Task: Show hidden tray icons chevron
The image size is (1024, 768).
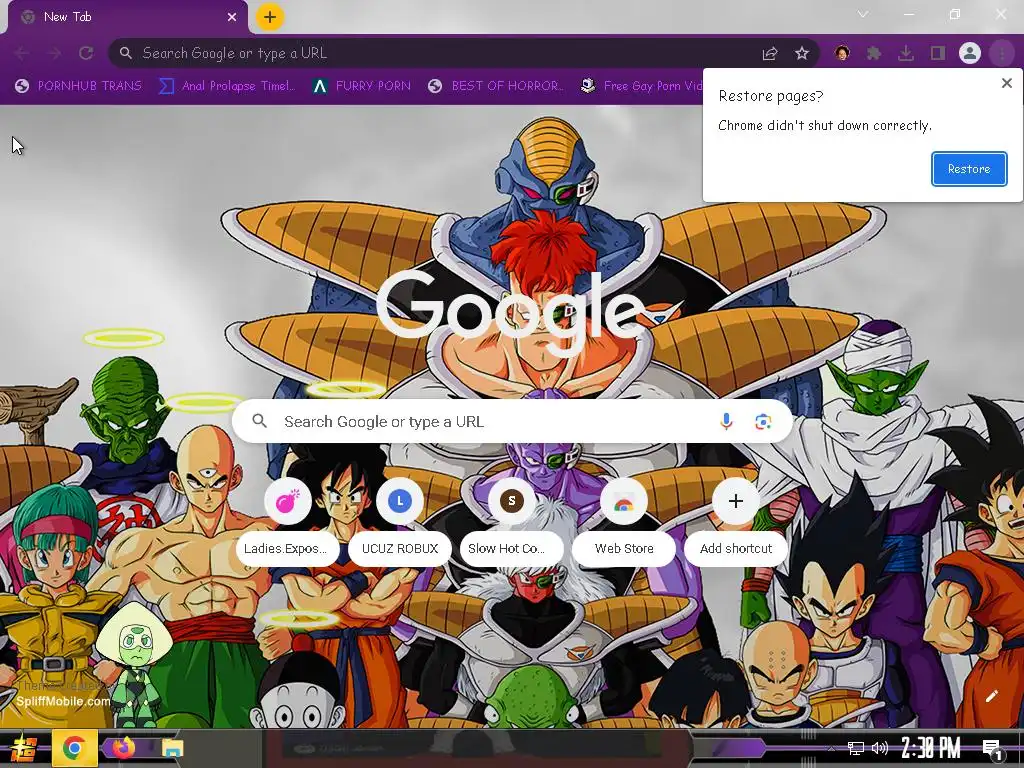Action: (831, 748)
